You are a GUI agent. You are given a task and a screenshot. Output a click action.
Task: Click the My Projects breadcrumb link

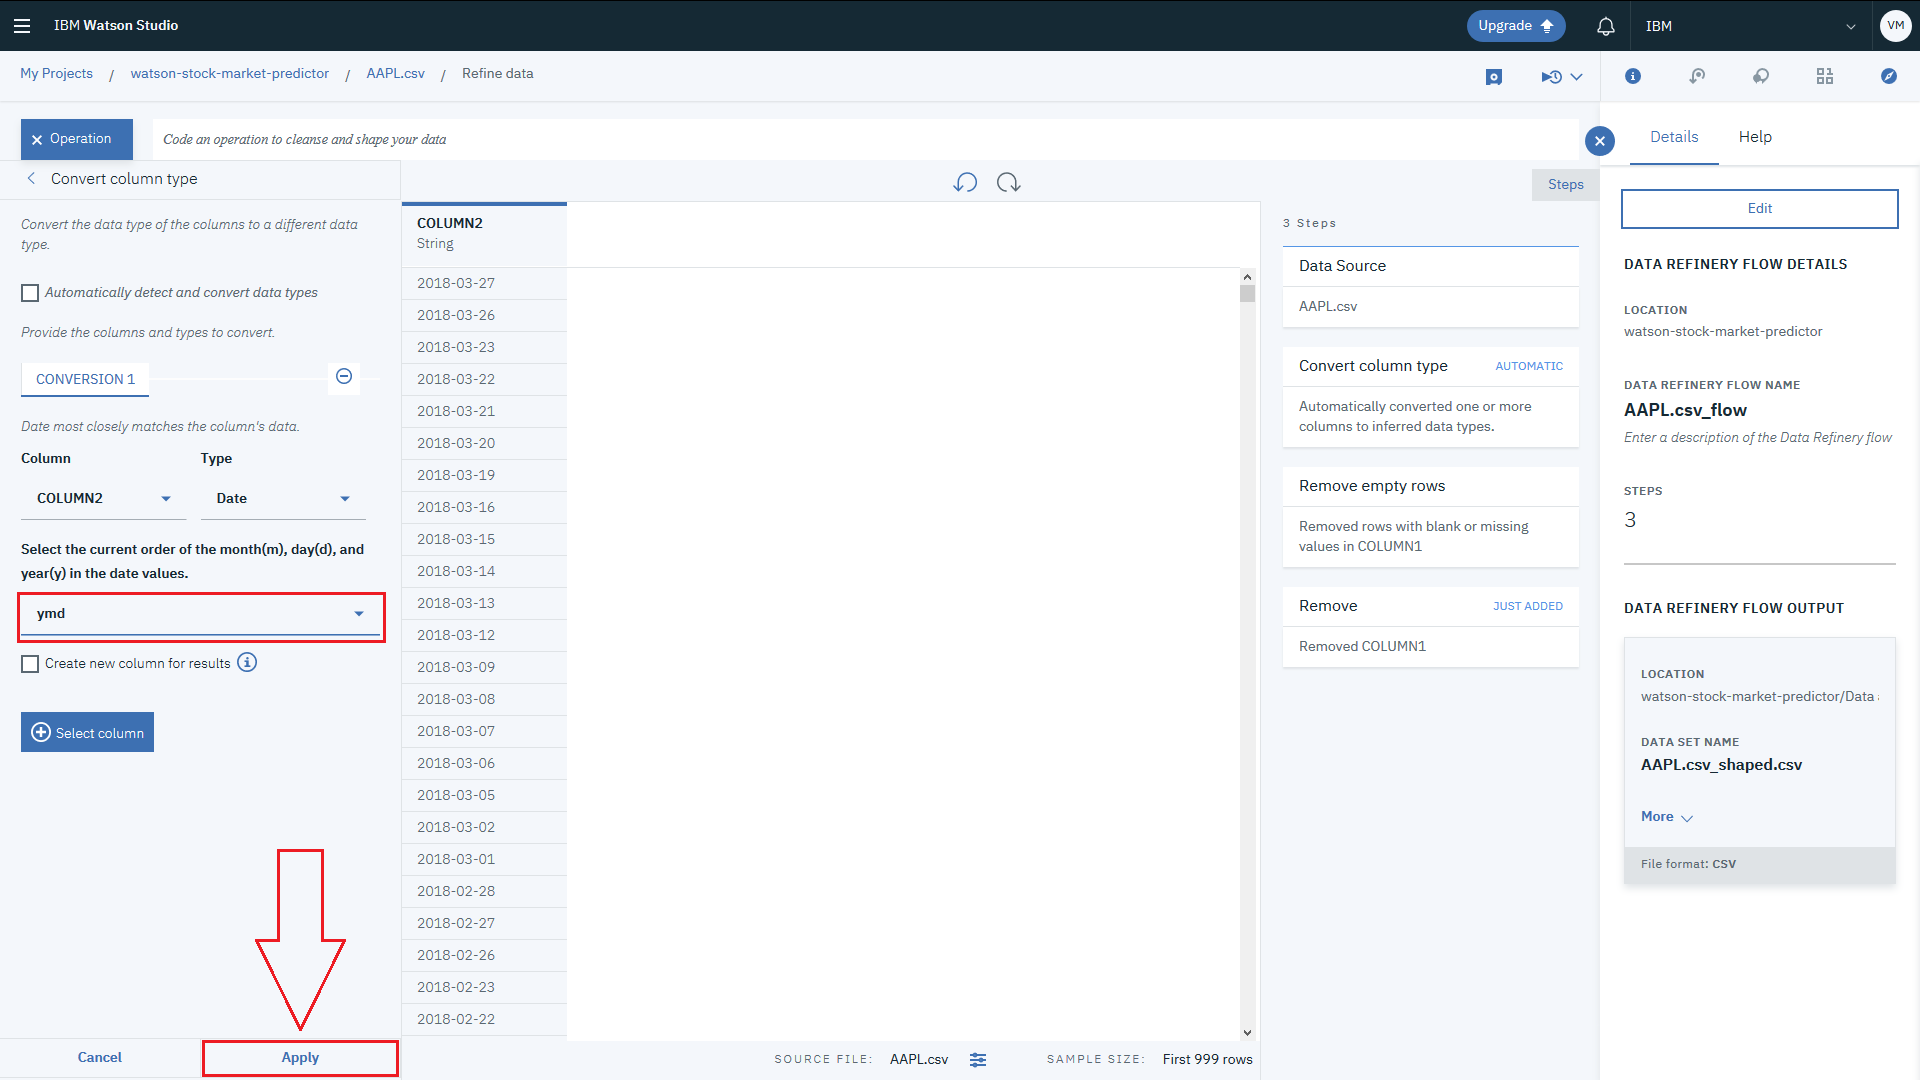56,74
